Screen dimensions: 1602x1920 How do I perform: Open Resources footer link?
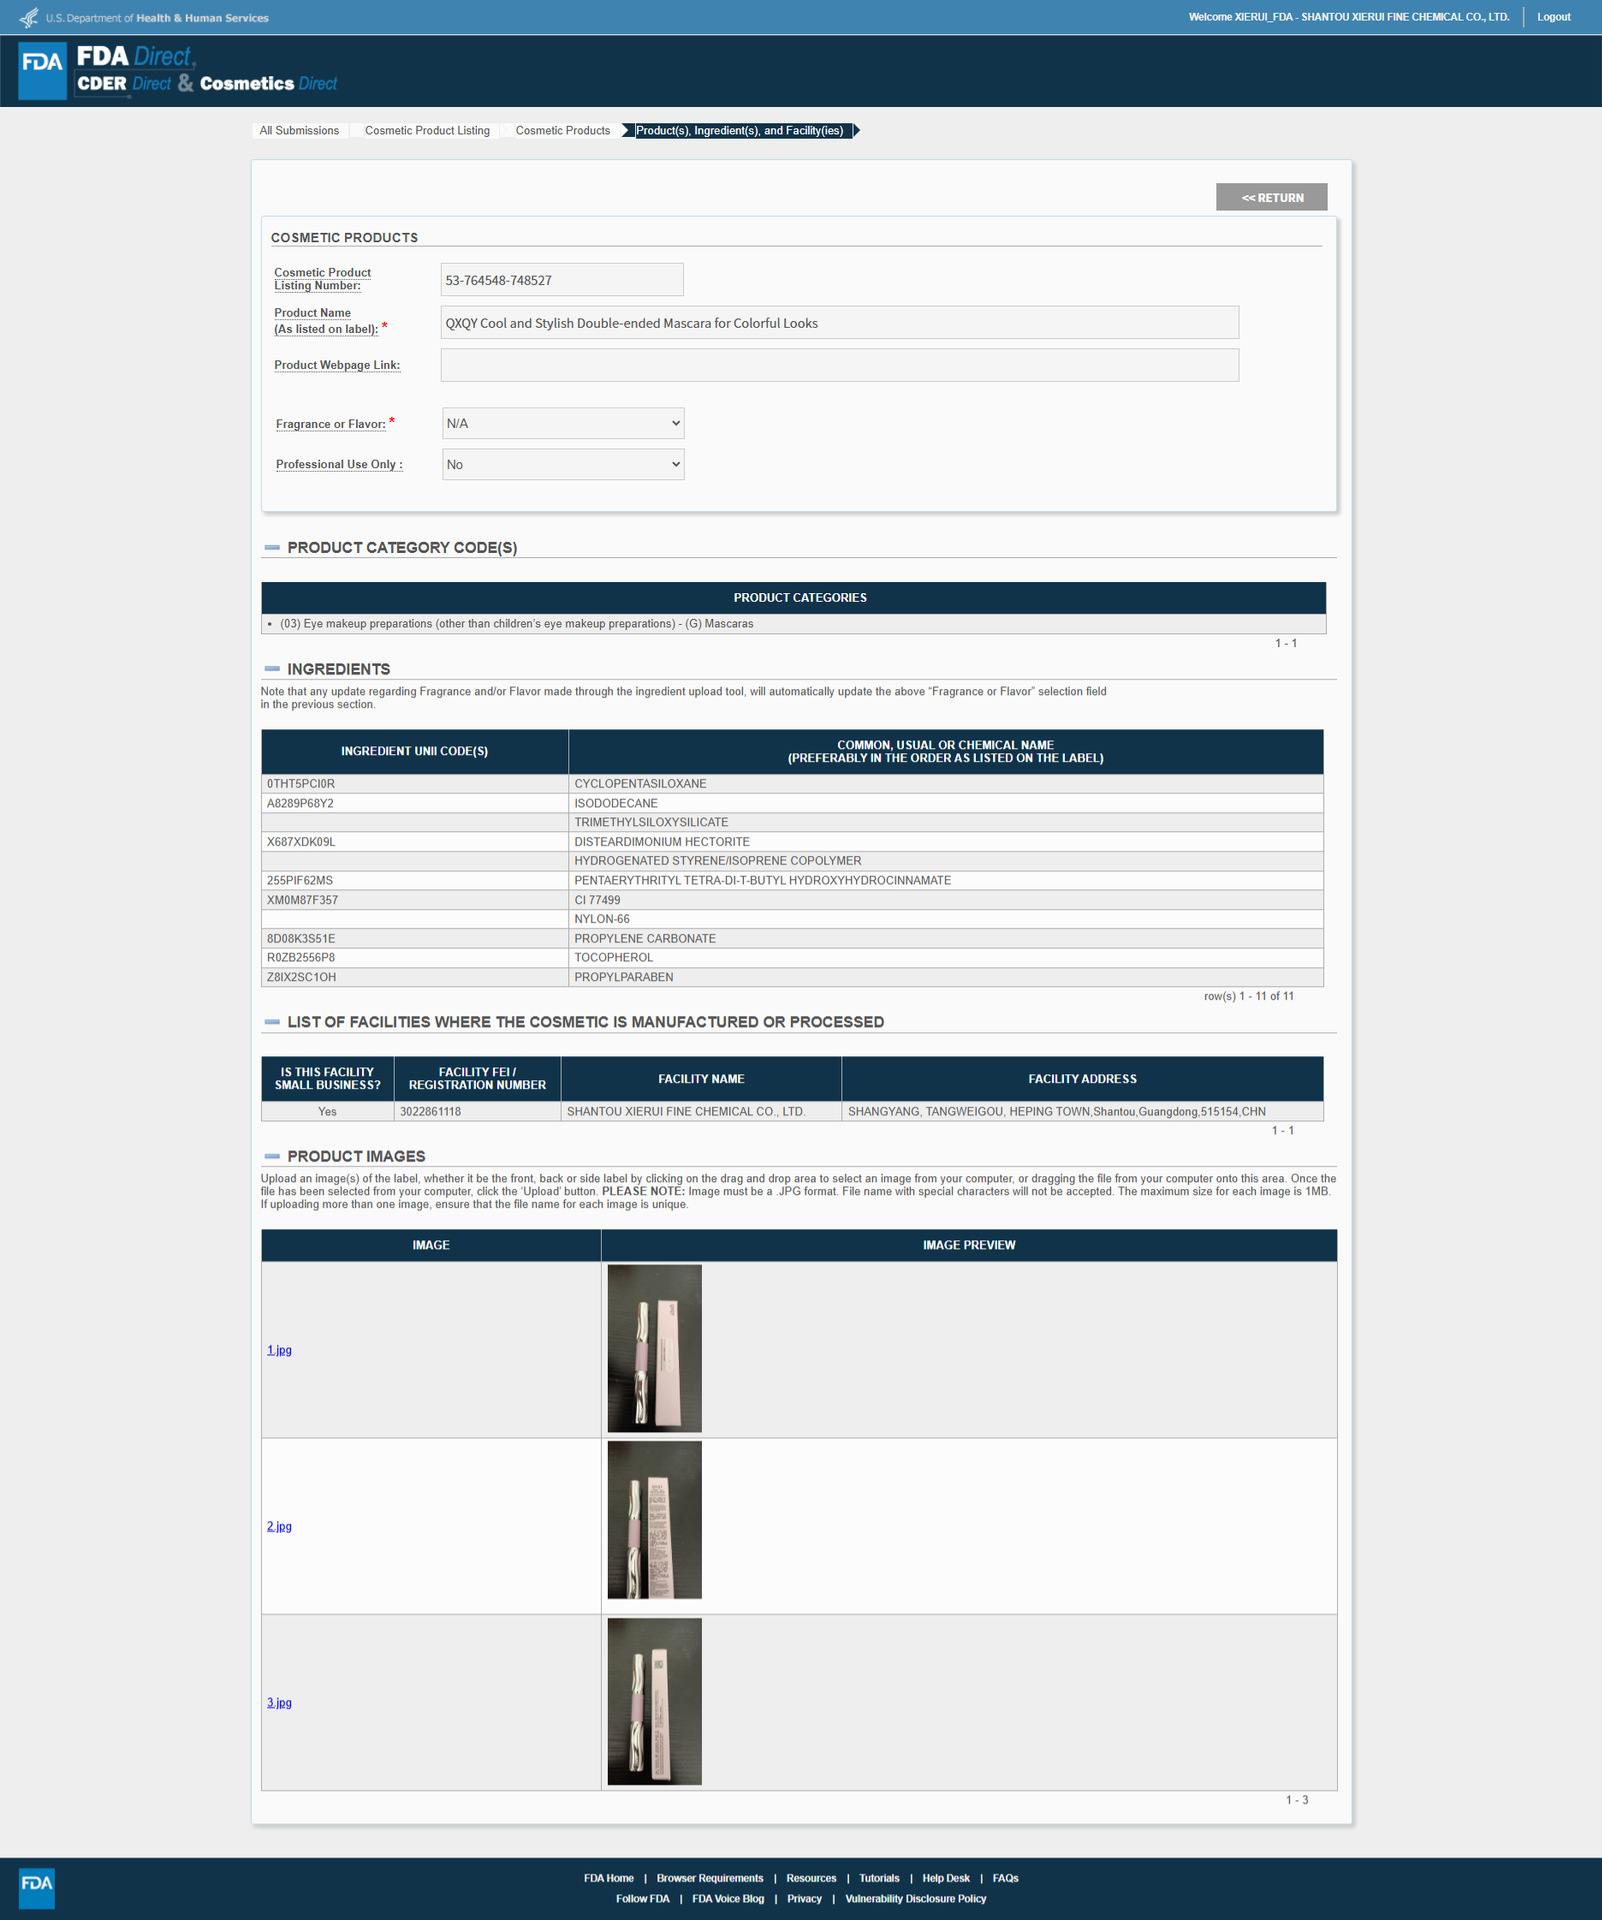811,1878
